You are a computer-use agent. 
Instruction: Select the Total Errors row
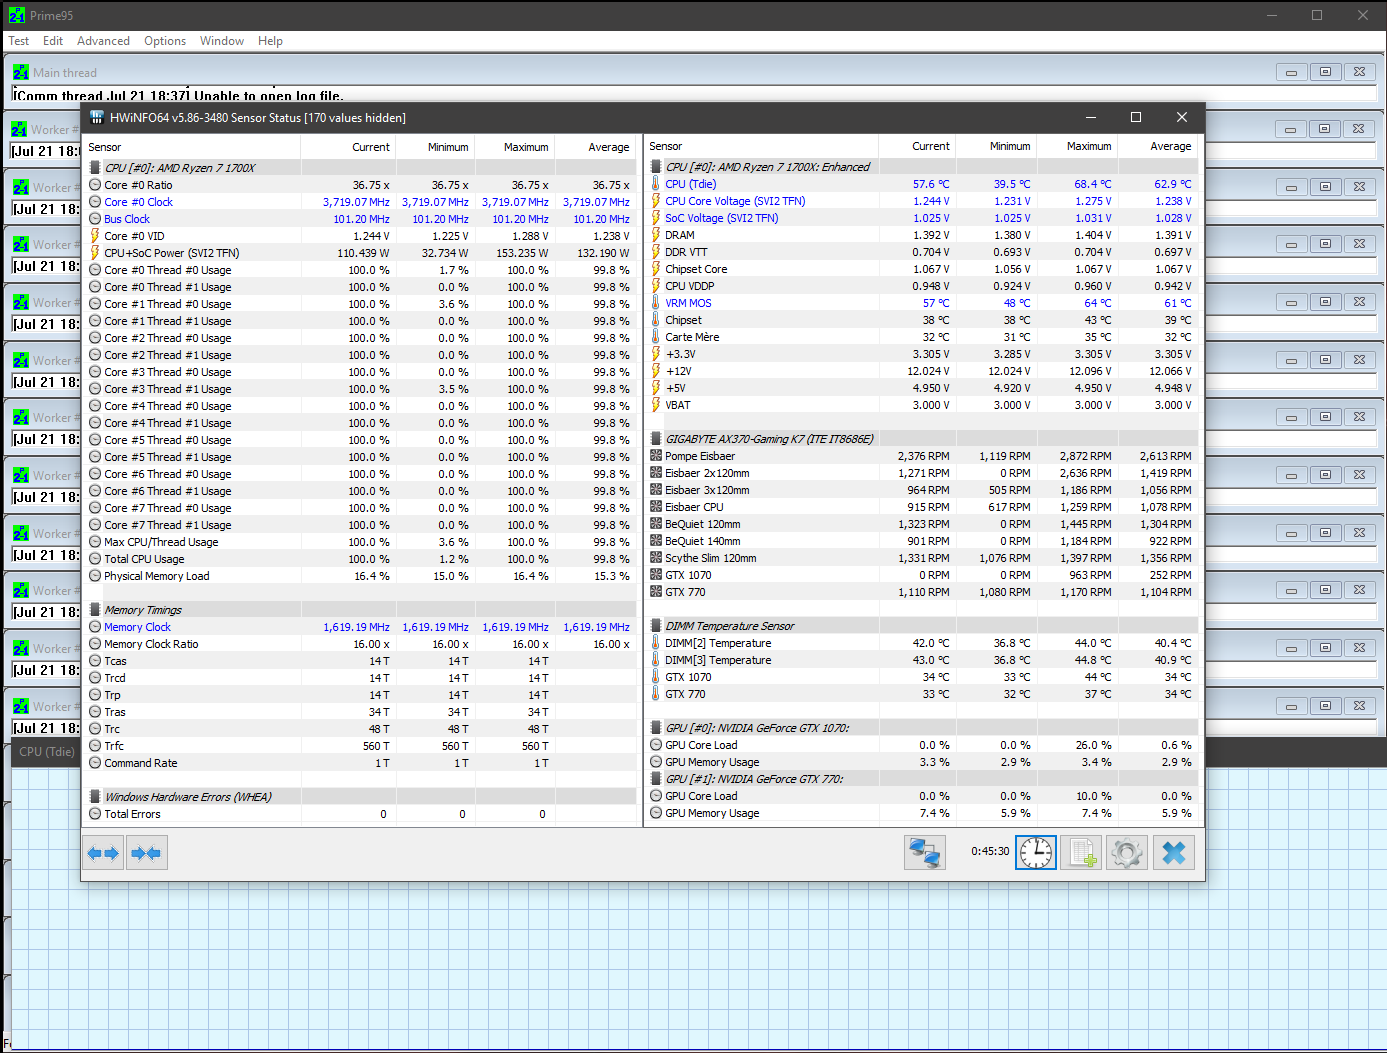pyautogui.click(x=360, y=814)
